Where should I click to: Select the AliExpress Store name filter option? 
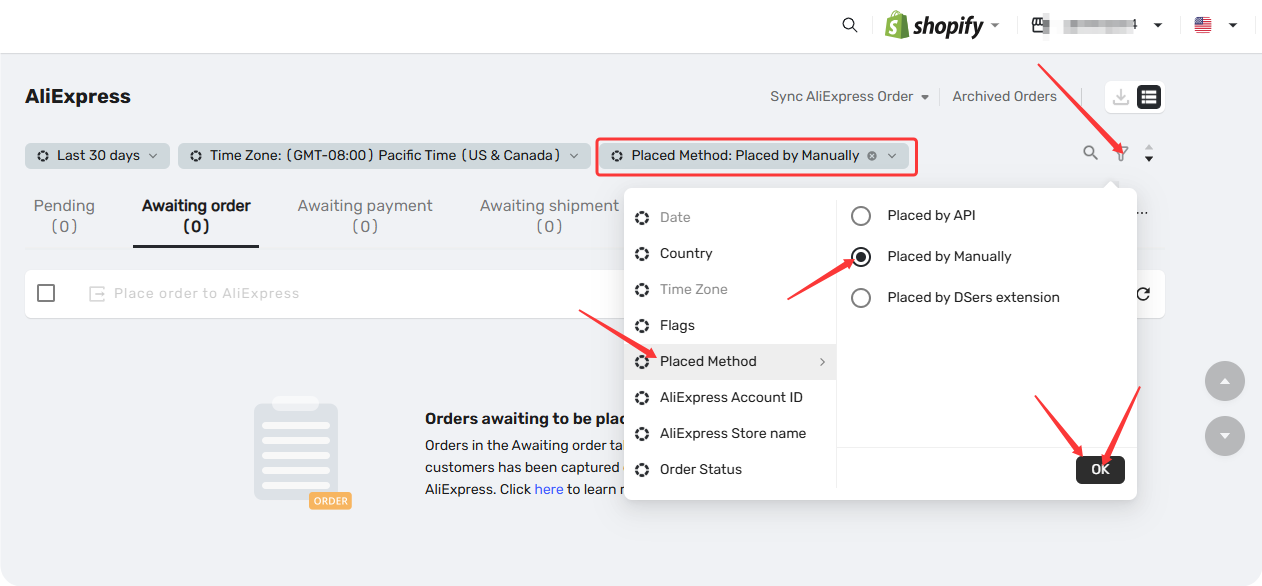730,433
